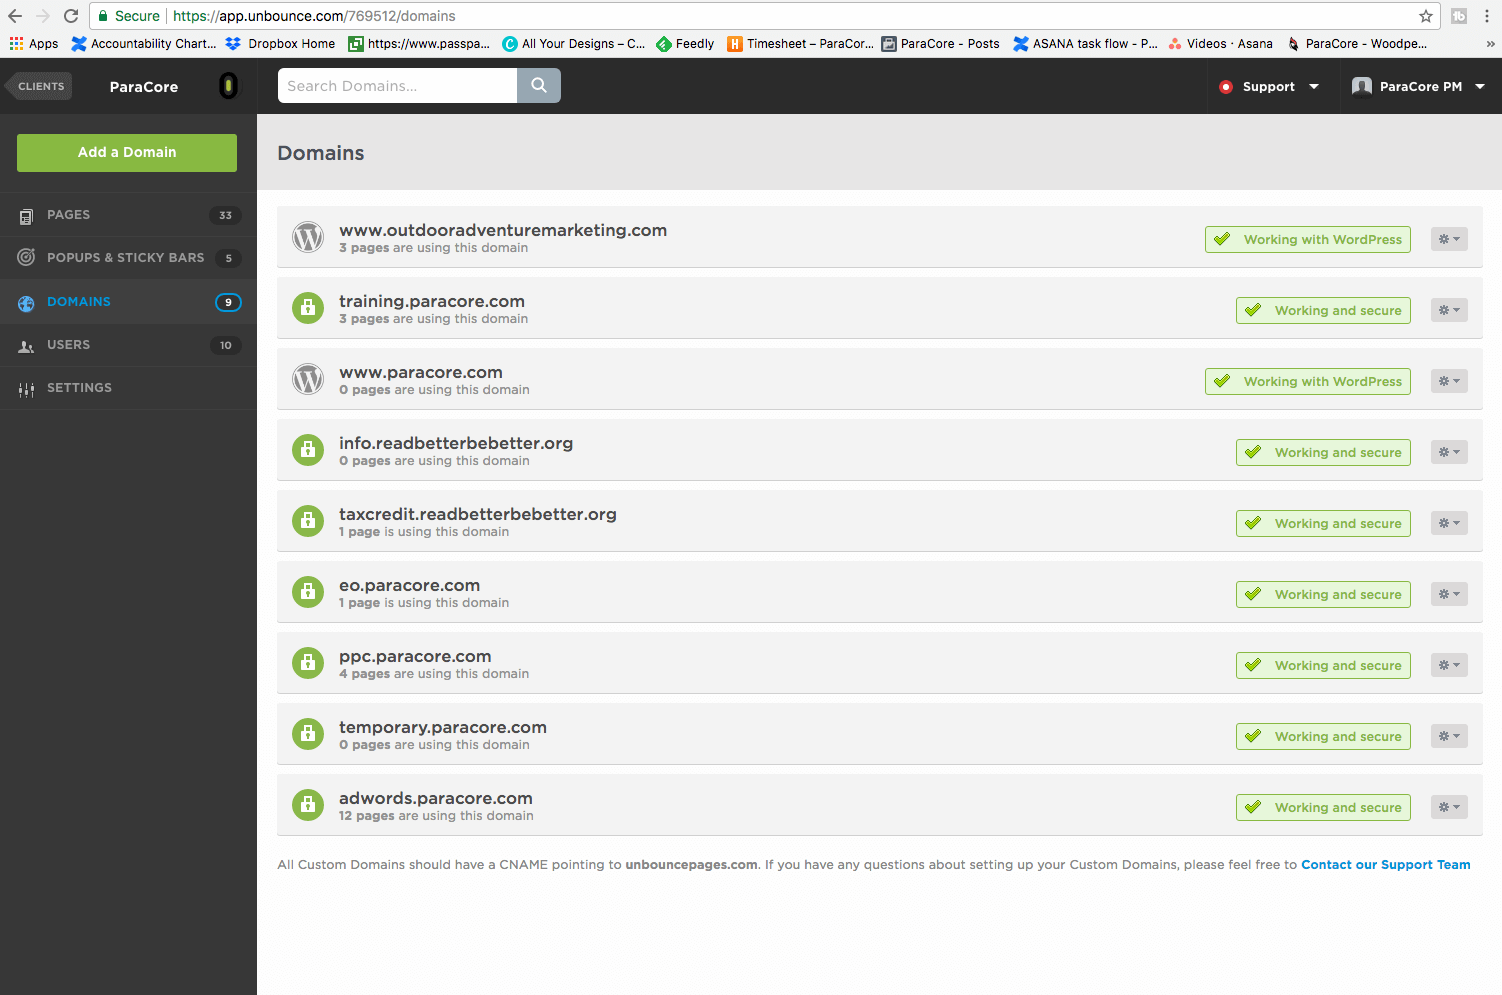Screen dimensions: 1502x995
Task: Open the Feedly bookmark
Action: [x=685, y=44]
